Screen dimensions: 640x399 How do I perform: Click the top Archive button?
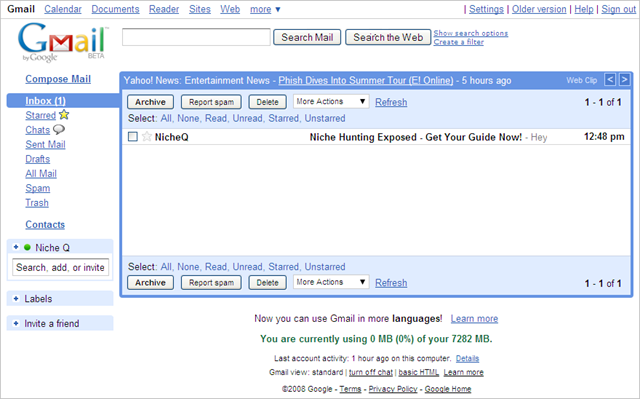pyautogui.click(x=150, y=102)
